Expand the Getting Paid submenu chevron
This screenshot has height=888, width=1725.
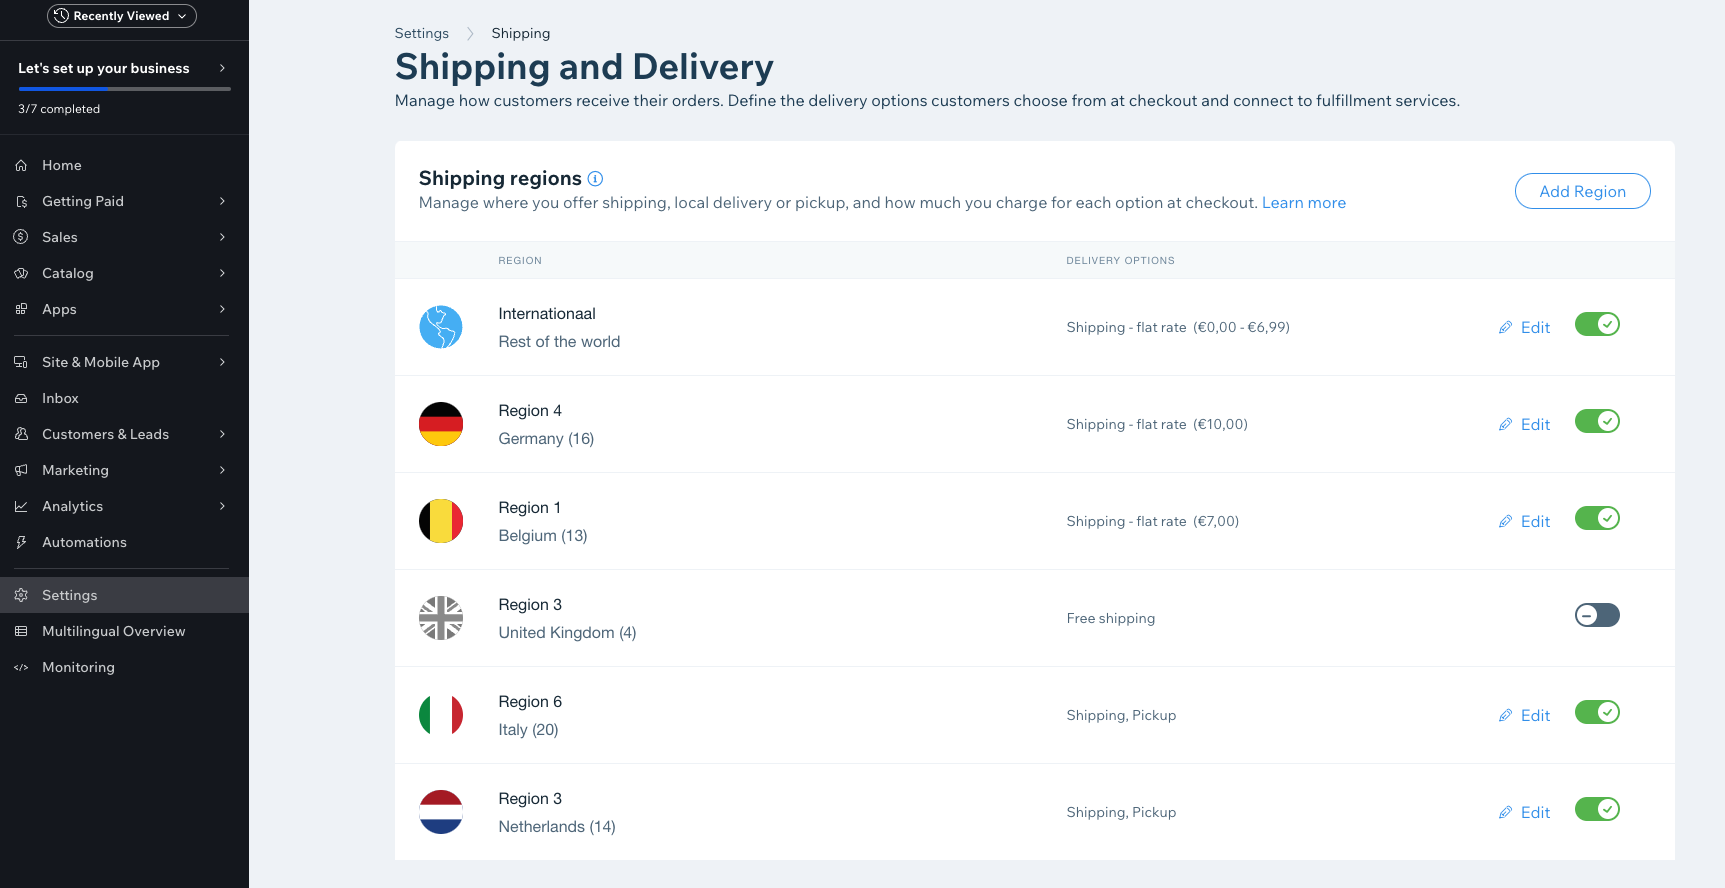(x=222, y=201)
